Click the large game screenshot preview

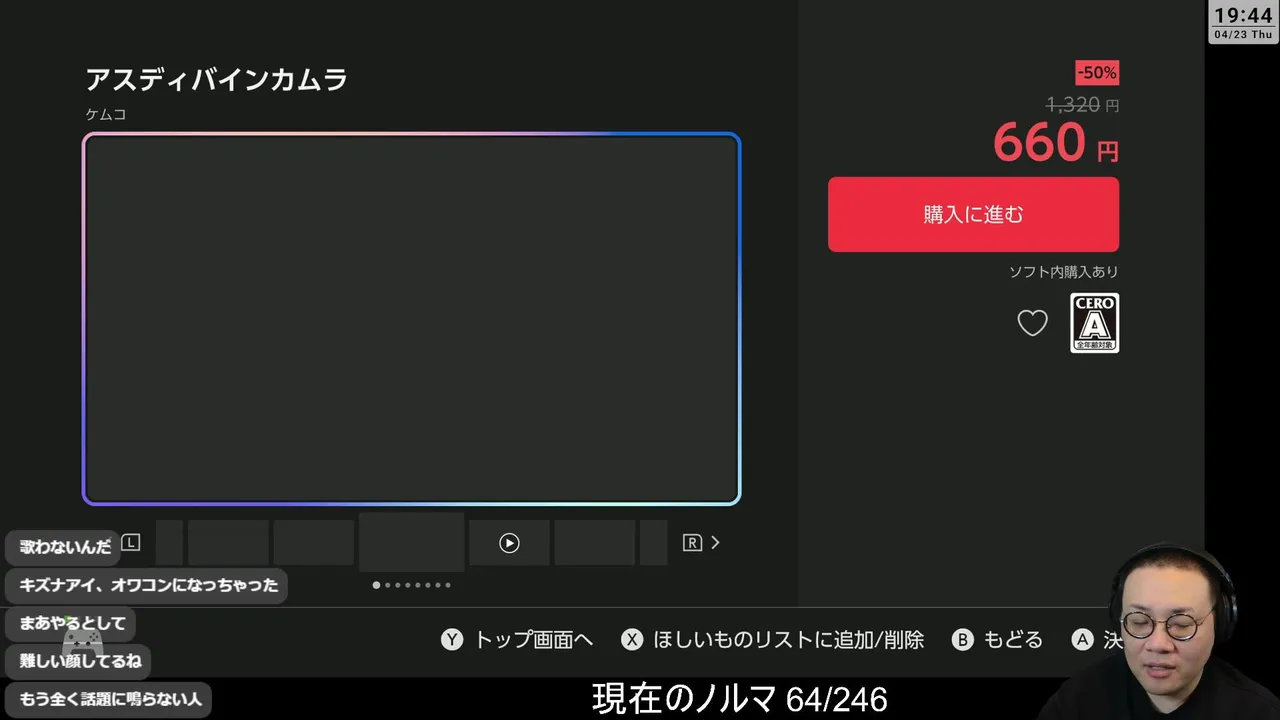pos(411,319)
